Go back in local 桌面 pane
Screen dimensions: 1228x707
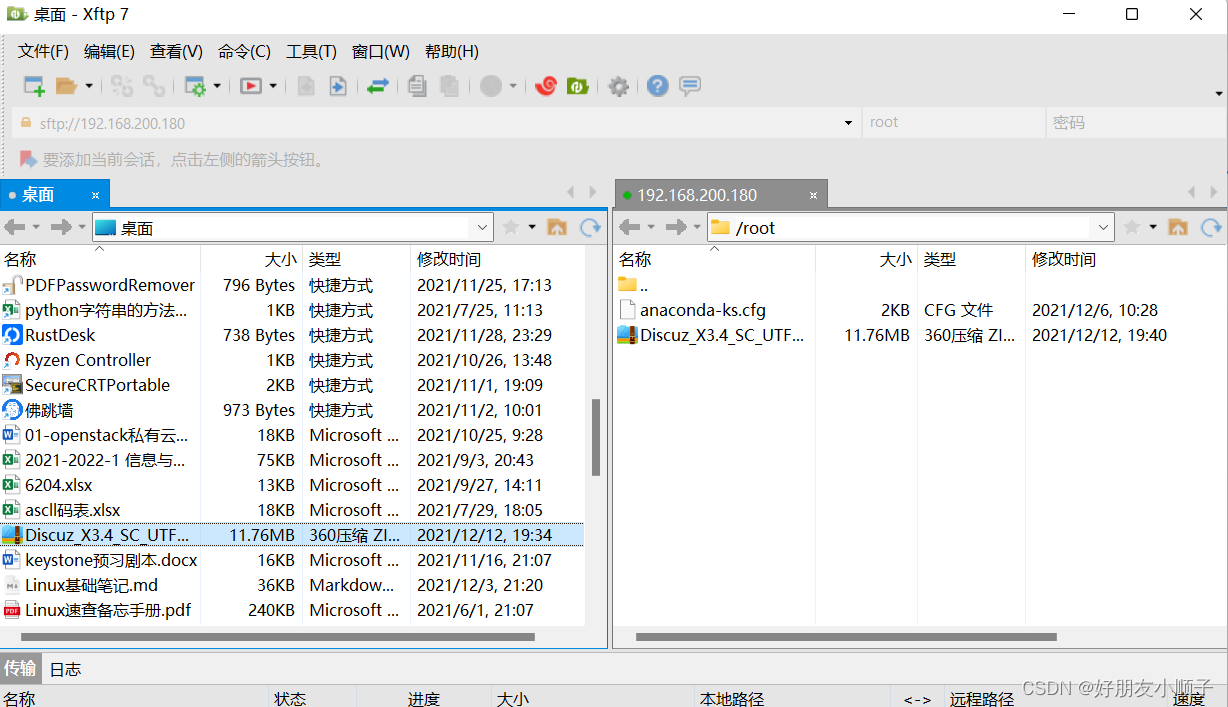pyautogui.click(x=15, y=228)
